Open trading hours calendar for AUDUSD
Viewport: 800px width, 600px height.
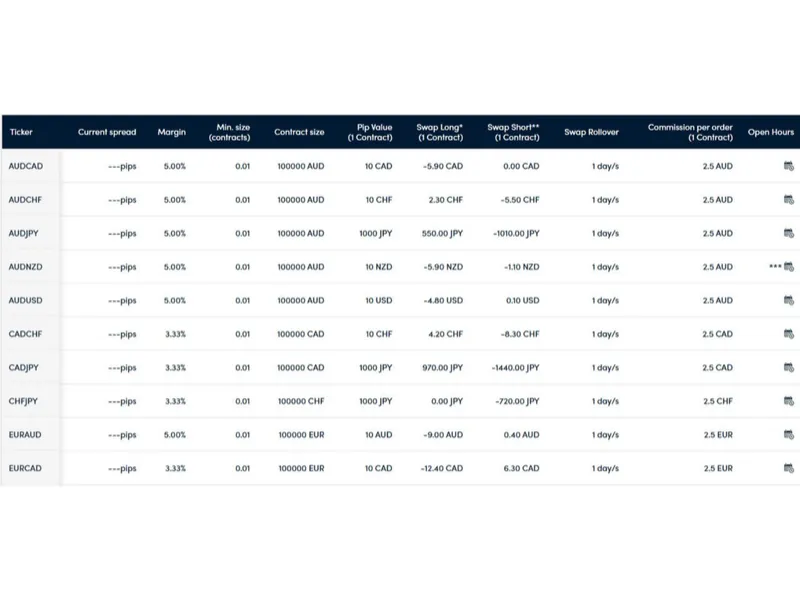pos(789,301)
